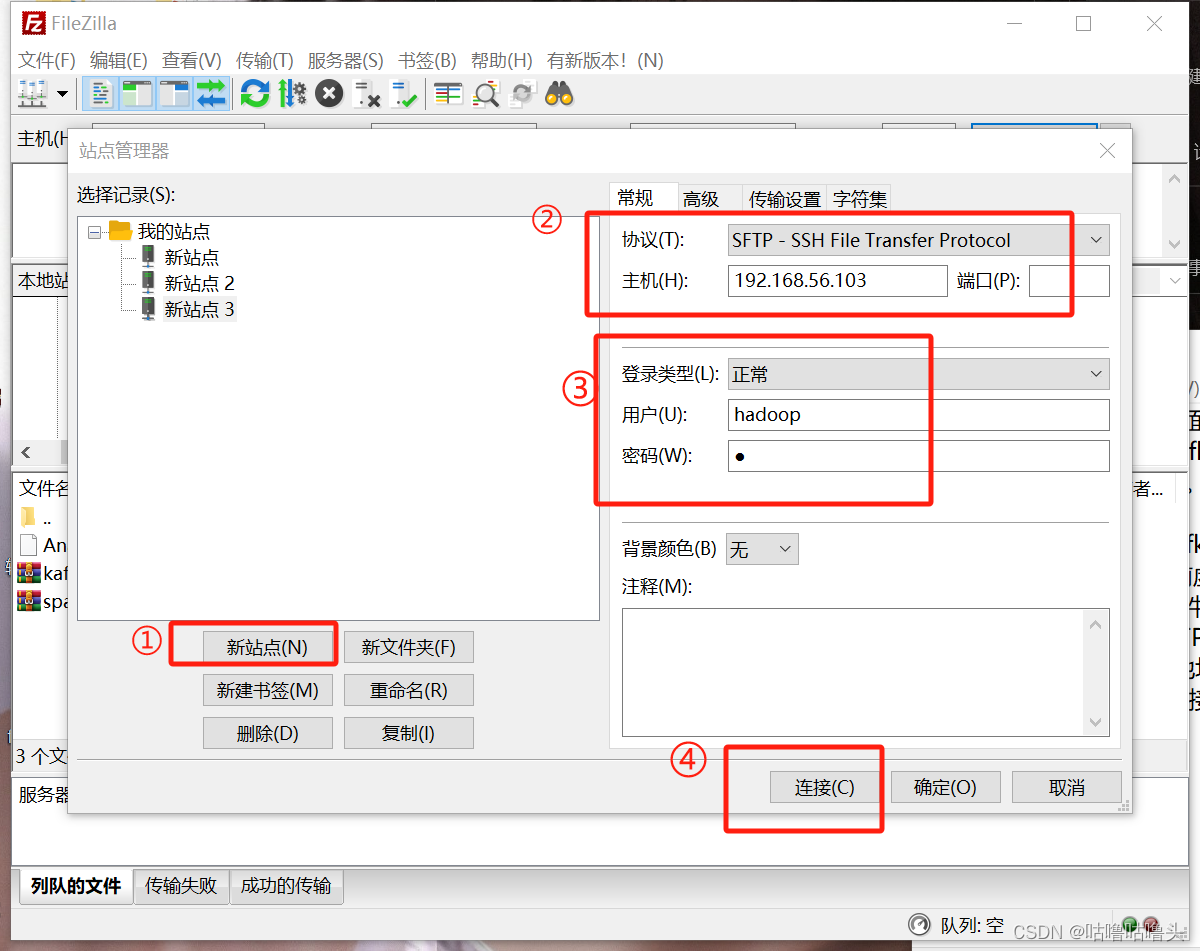Click the 新站点(N) button
1200x951 pixels.
267,647
